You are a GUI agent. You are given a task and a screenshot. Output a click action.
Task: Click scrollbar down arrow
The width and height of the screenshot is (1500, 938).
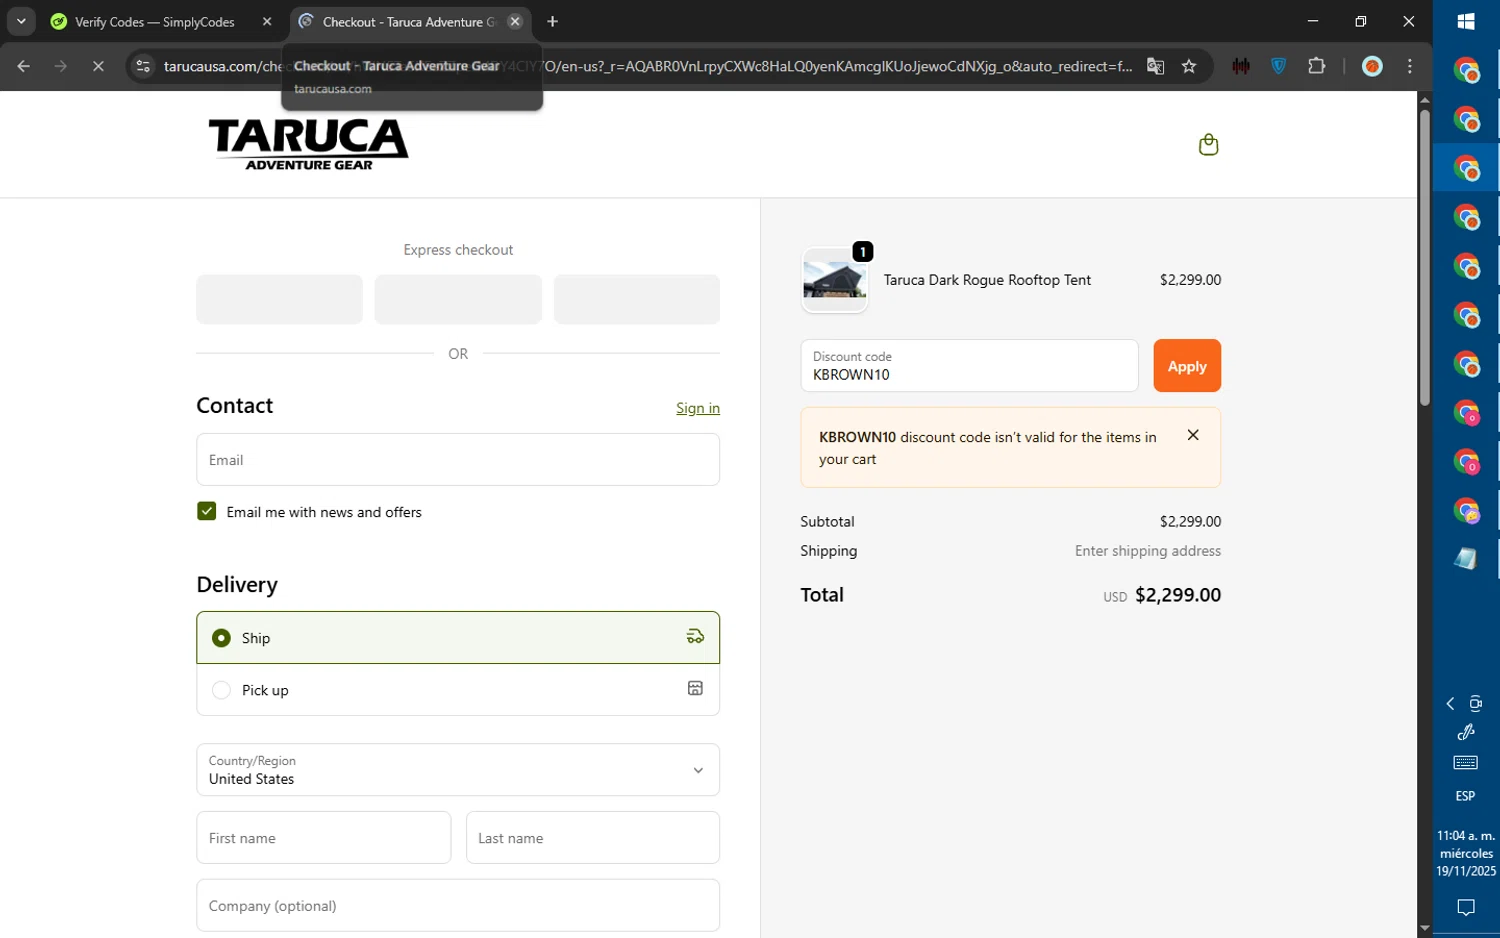(x=1425, y=929)
